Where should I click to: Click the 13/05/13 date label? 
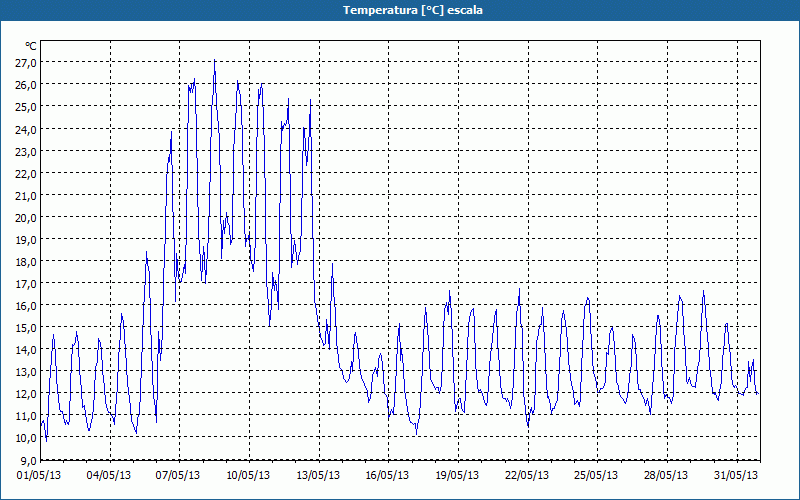point(318,475)
